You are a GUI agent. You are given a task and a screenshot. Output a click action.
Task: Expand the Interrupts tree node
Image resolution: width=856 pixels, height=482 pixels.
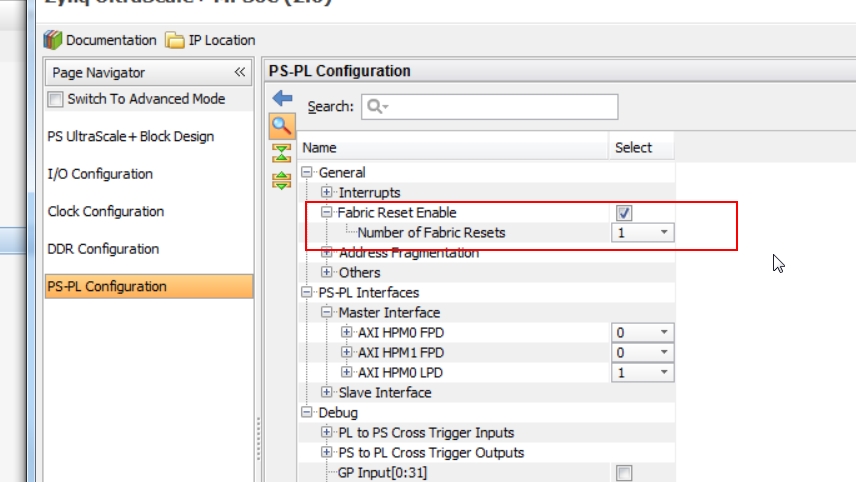pos(327,192)
